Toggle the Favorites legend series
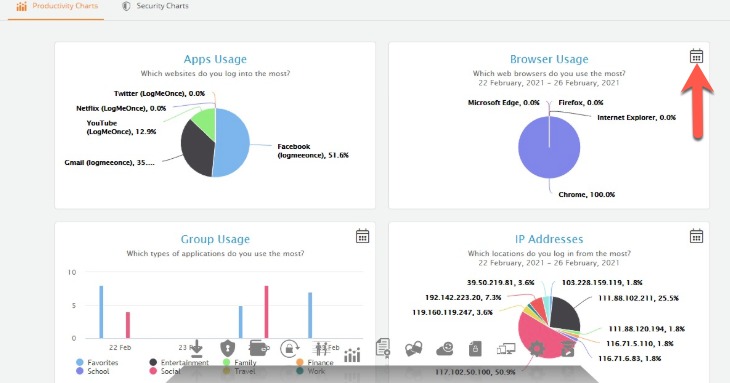 click(x=97, y=362)
